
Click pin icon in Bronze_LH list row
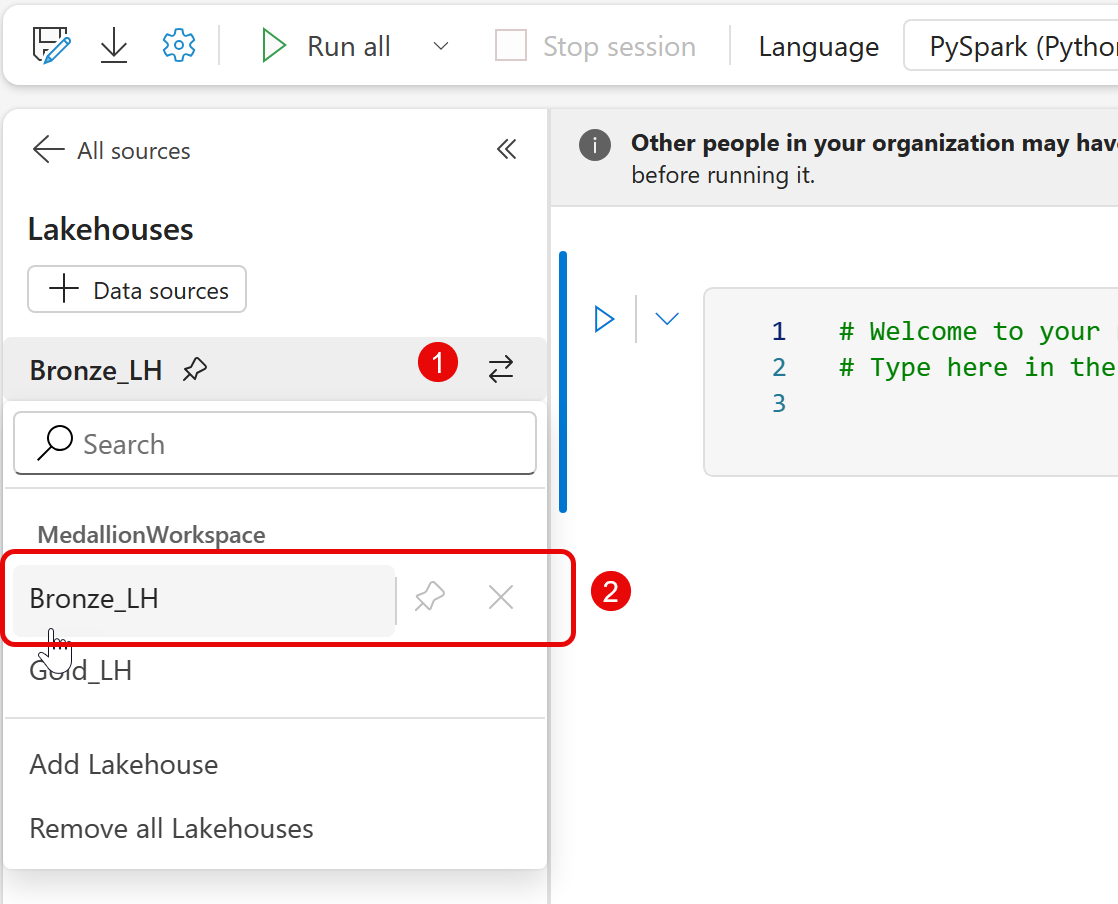(430, 598)
